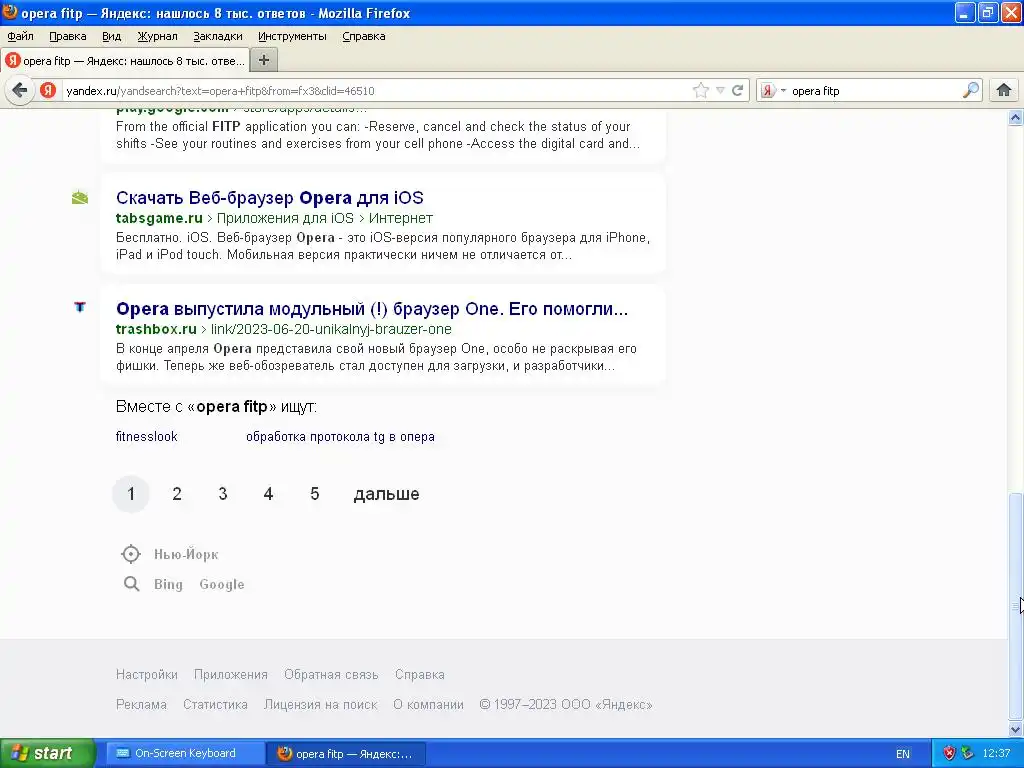This screenshot has width=1024, height=768.
Task: Click the «Яндекс» copyright link
Action: coord(624,705)
